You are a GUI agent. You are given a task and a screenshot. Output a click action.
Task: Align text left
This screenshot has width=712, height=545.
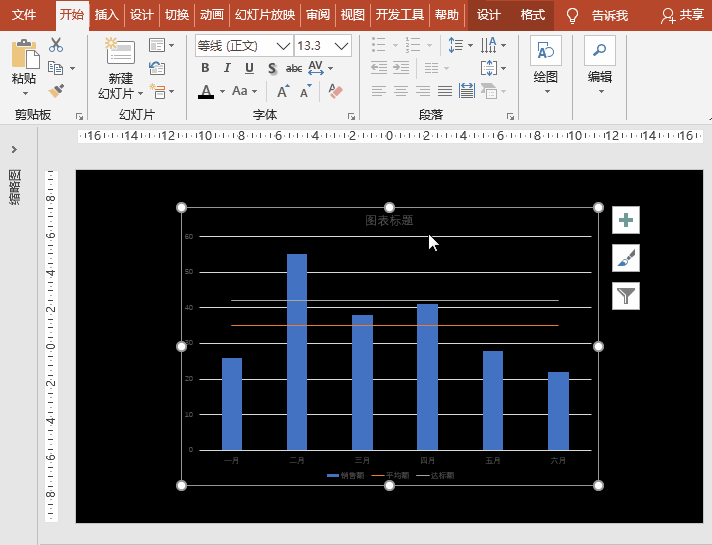(379, 91)
